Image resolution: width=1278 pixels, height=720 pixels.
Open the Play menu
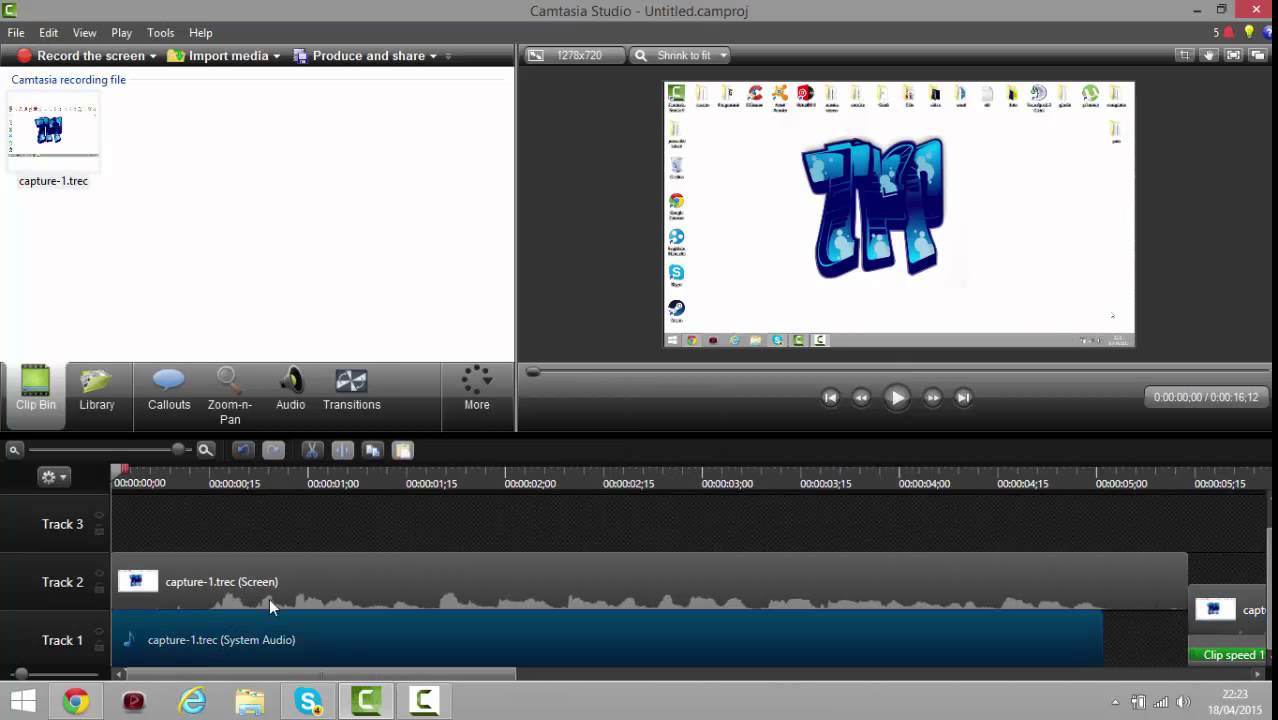(122, 32)
